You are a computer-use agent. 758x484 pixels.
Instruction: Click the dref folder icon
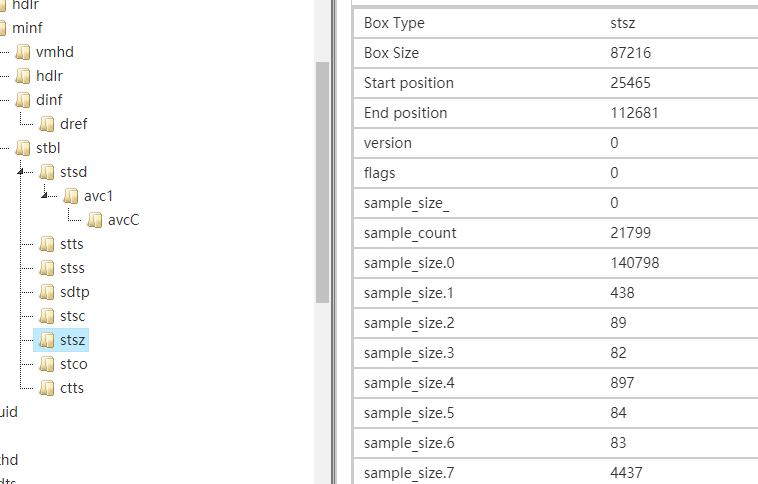coord(47,124)
